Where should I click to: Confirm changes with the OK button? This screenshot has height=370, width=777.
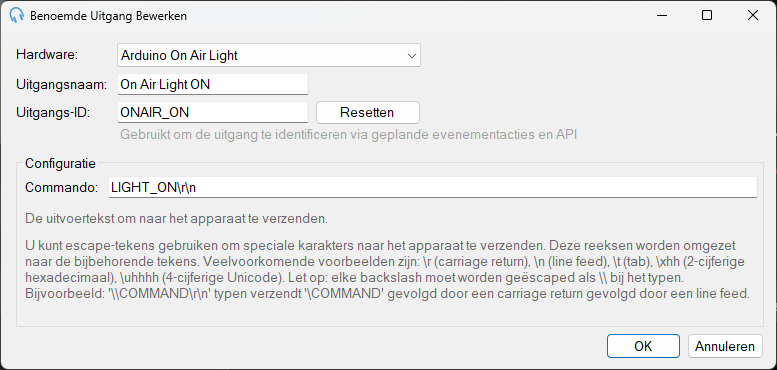pos(643,346)
